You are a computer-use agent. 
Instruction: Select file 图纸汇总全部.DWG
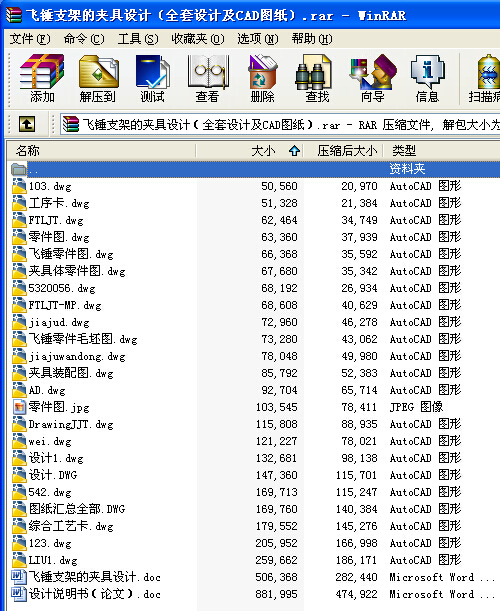click(x=77, y=509)
